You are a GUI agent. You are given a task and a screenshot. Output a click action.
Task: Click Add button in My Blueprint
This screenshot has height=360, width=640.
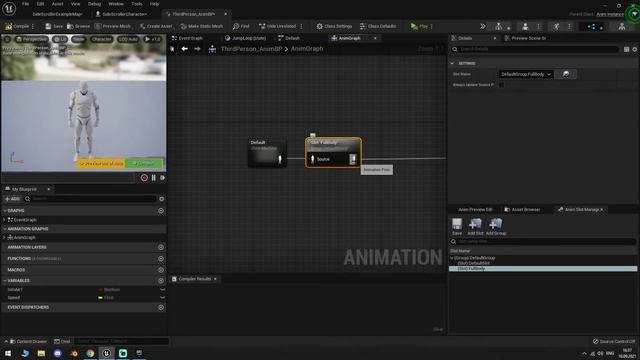(12, 199)
